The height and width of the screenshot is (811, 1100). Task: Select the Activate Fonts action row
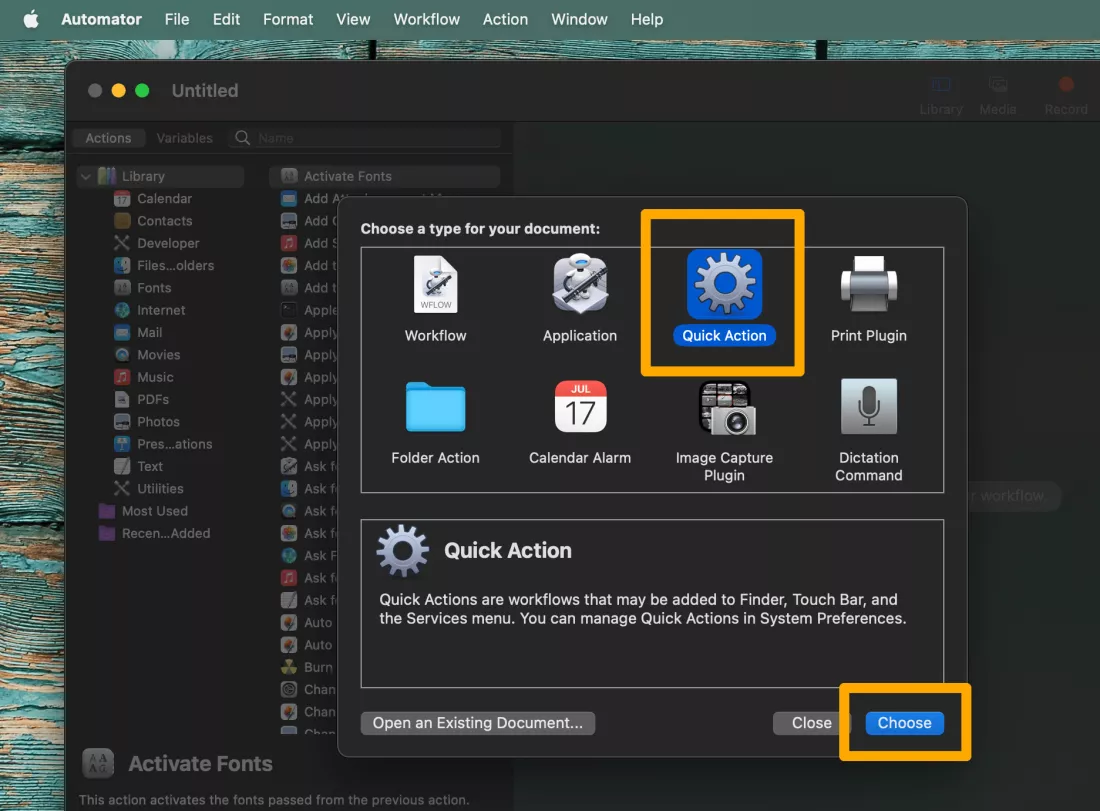tap(384, 176)
